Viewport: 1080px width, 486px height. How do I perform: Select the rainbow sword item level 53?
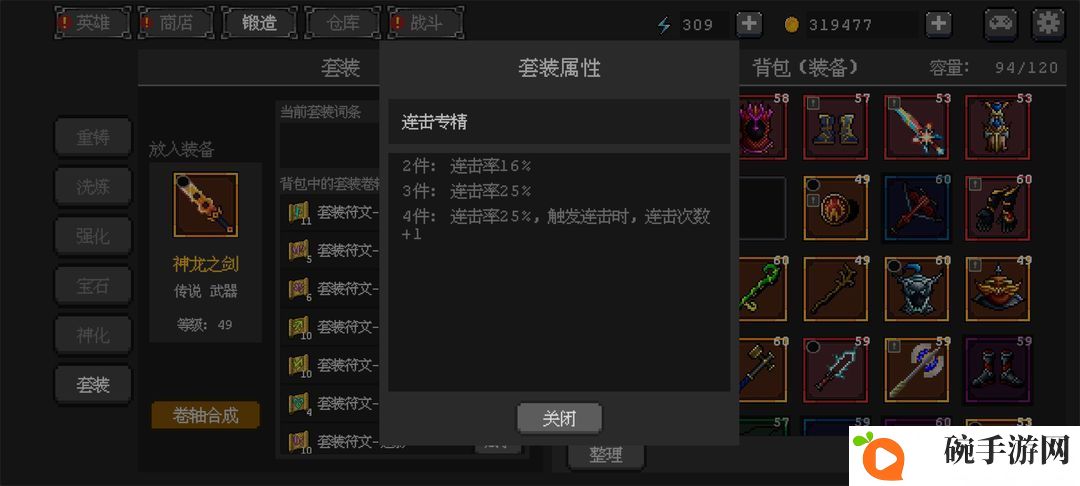[917, 127]
